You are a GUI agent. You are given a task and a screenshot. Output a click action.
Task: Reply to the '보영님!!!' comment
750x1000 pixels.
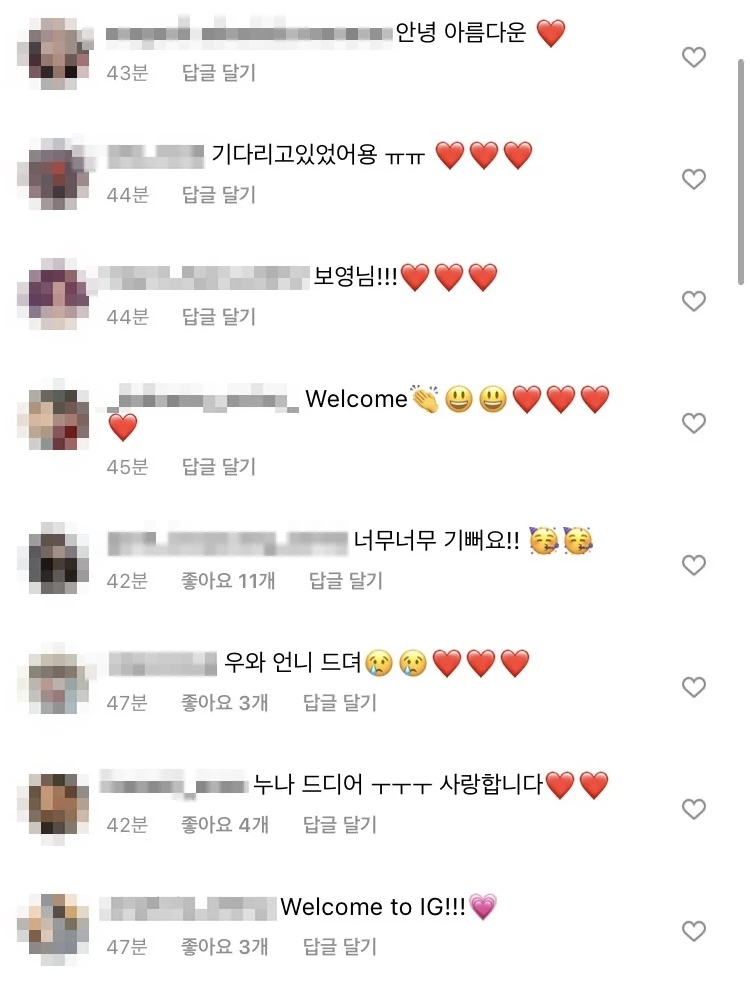click(219, 316)
